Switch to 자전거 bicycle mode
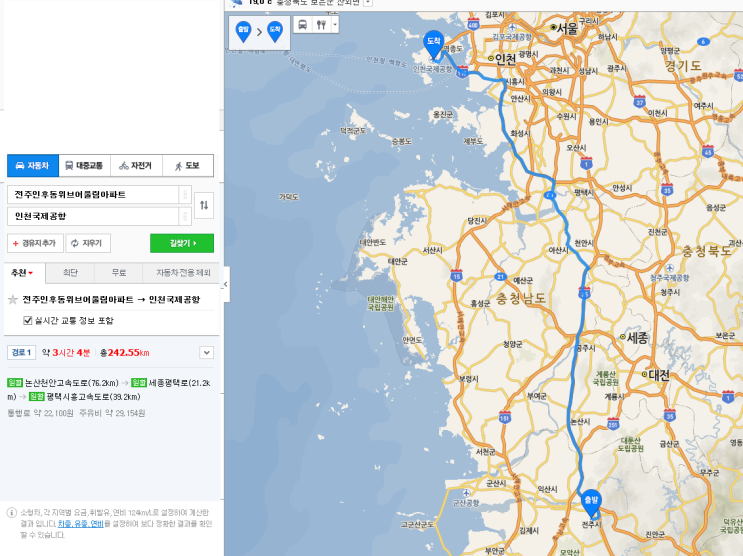The image size is (743, 556). [x=136, y=165]
